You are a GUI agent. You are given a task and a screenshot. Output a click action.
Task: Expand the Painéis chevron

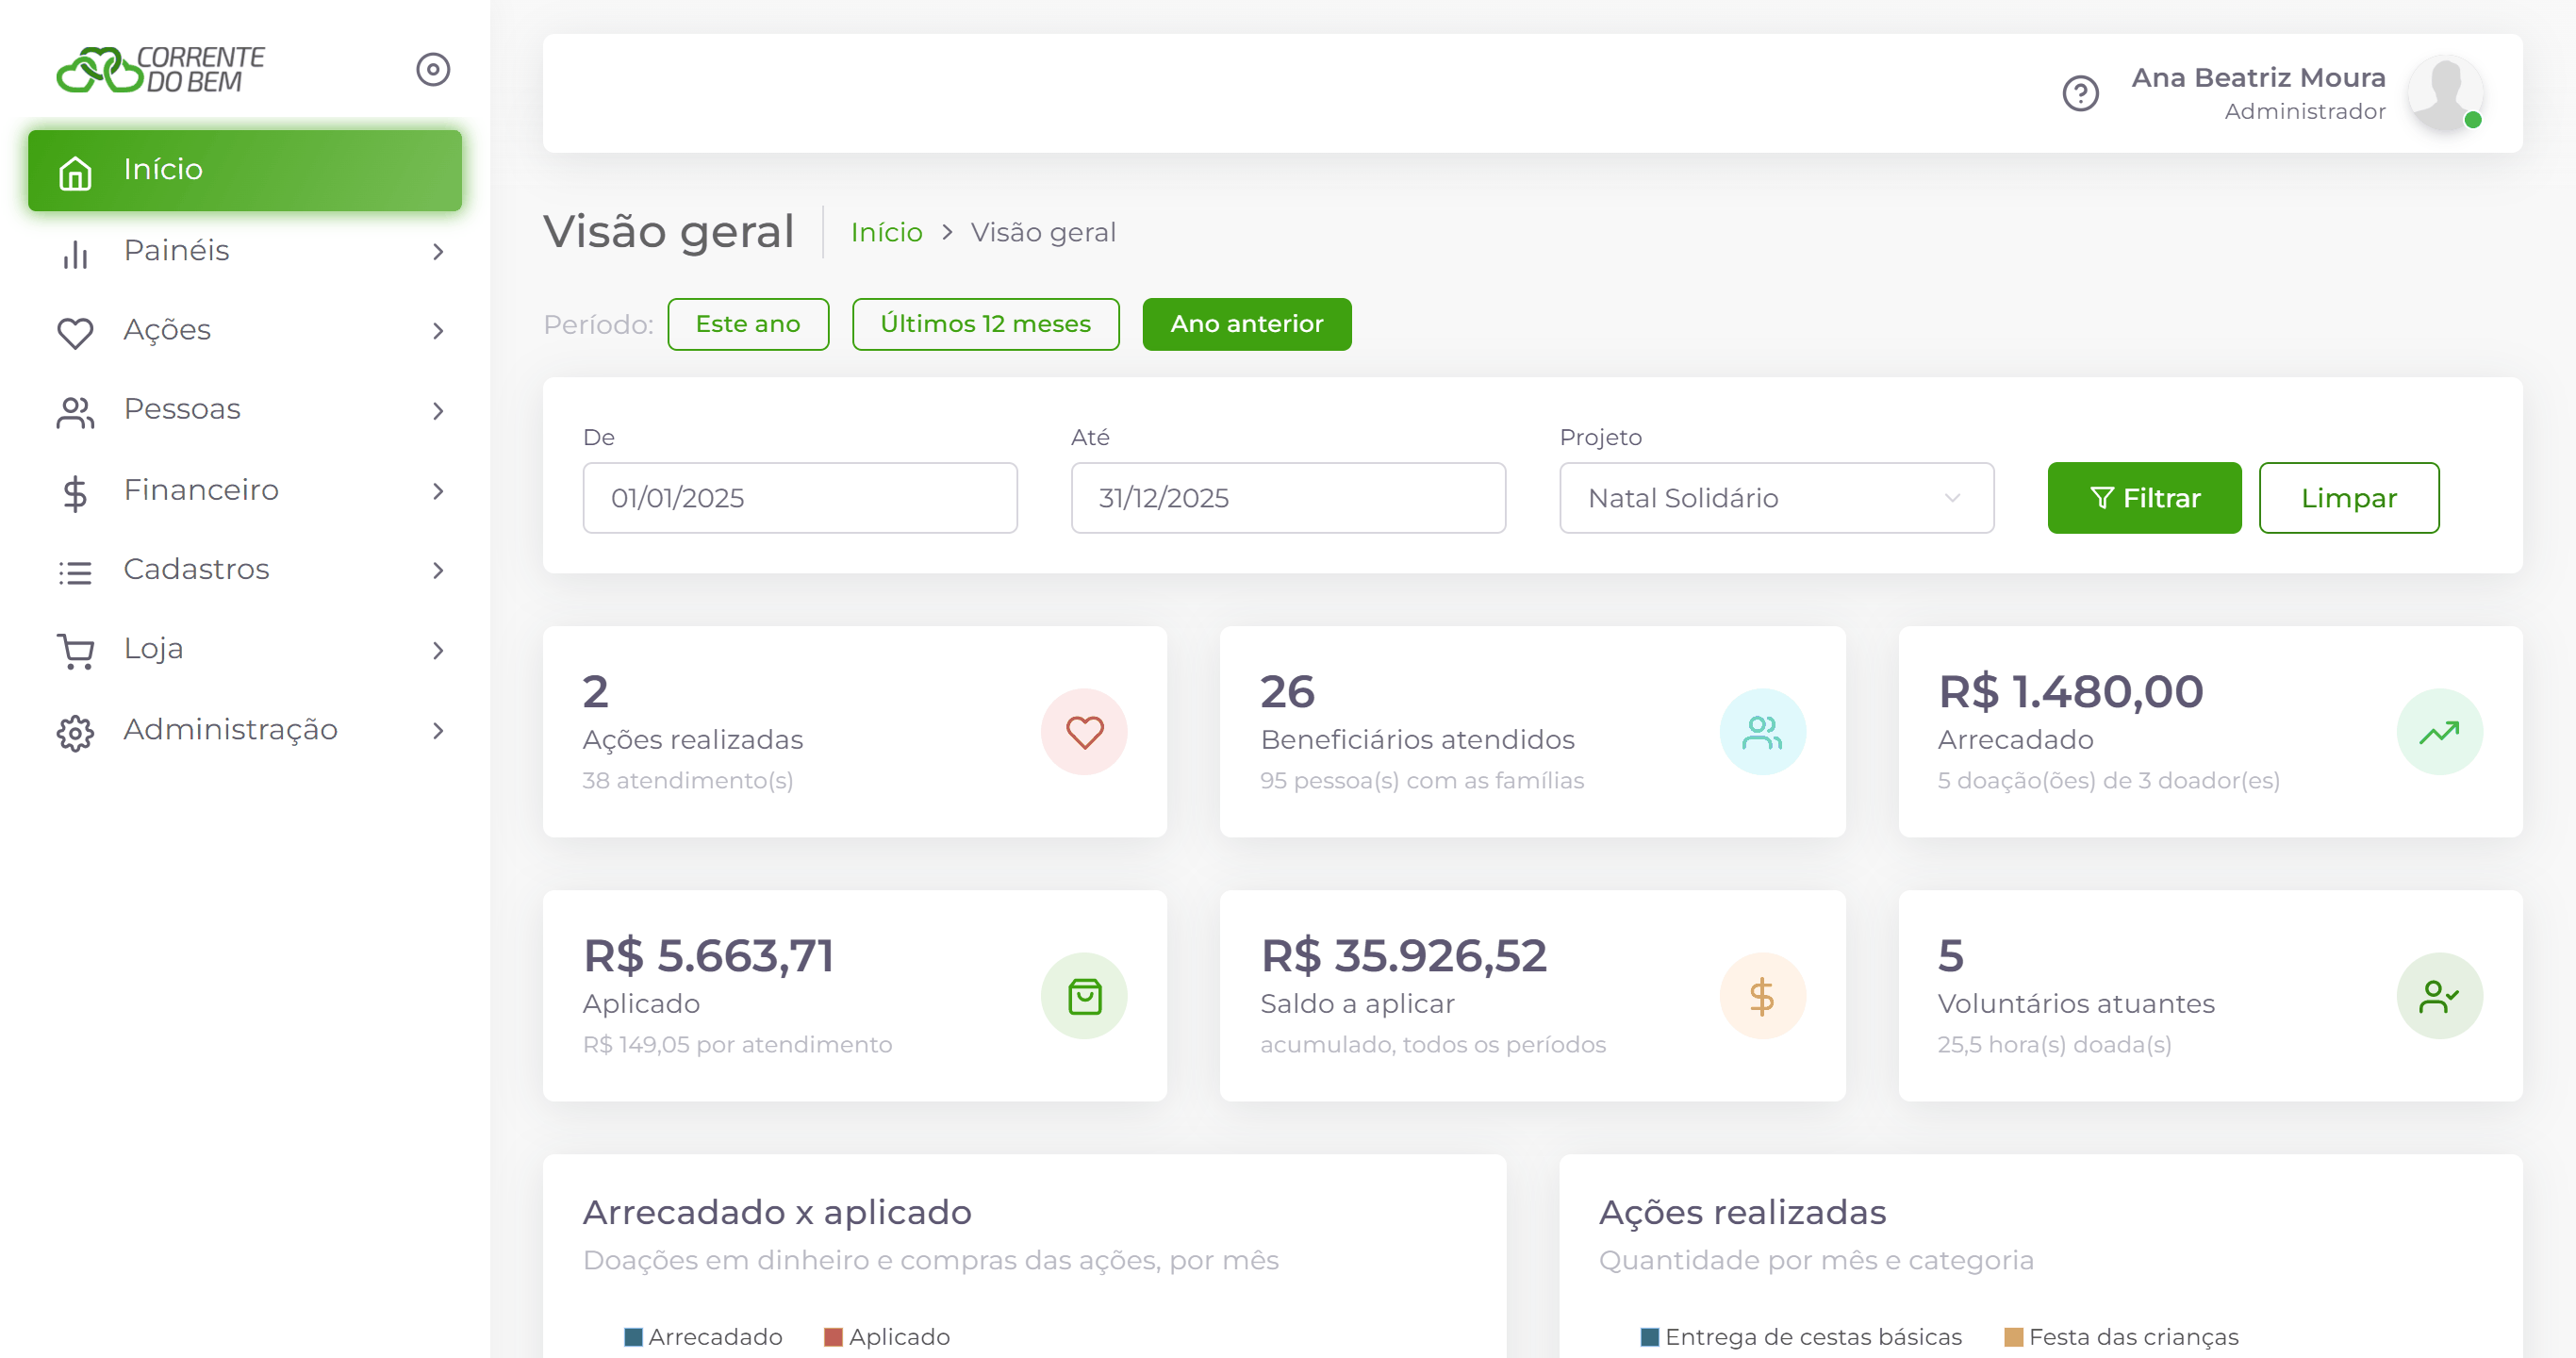tap(438, 252)
